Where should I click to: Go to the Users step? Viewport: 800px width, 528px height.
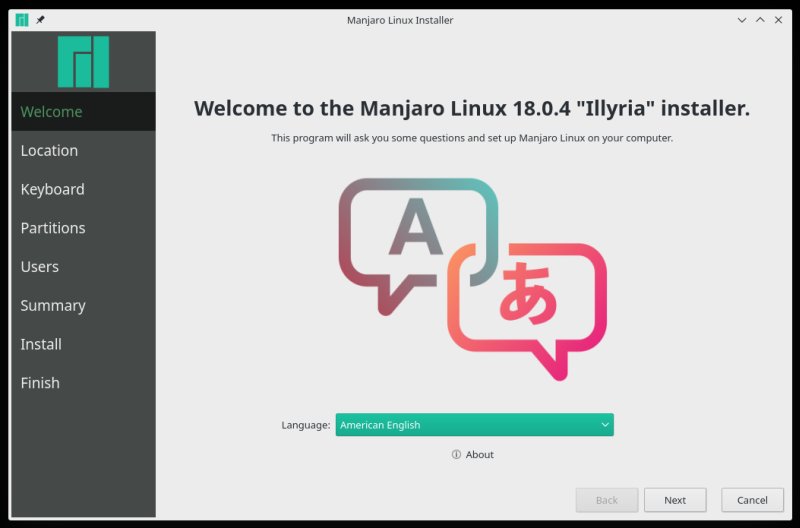pyautogui.click(x=83, y=267)
